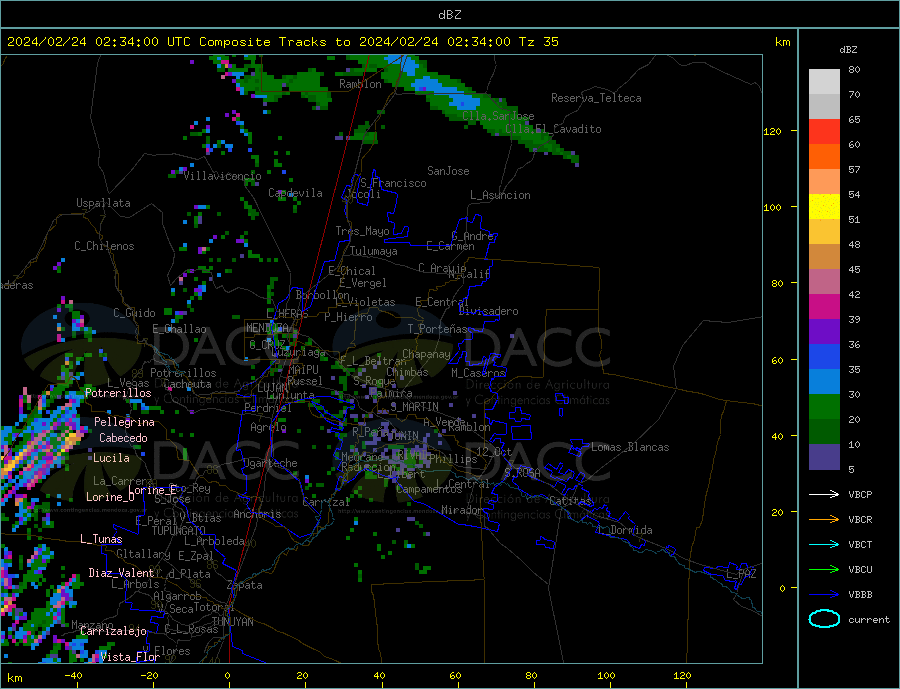Viewport: 900px width, 689px height.
Task: Click the Reserva_Telteca label
Action: coord(596,98)
